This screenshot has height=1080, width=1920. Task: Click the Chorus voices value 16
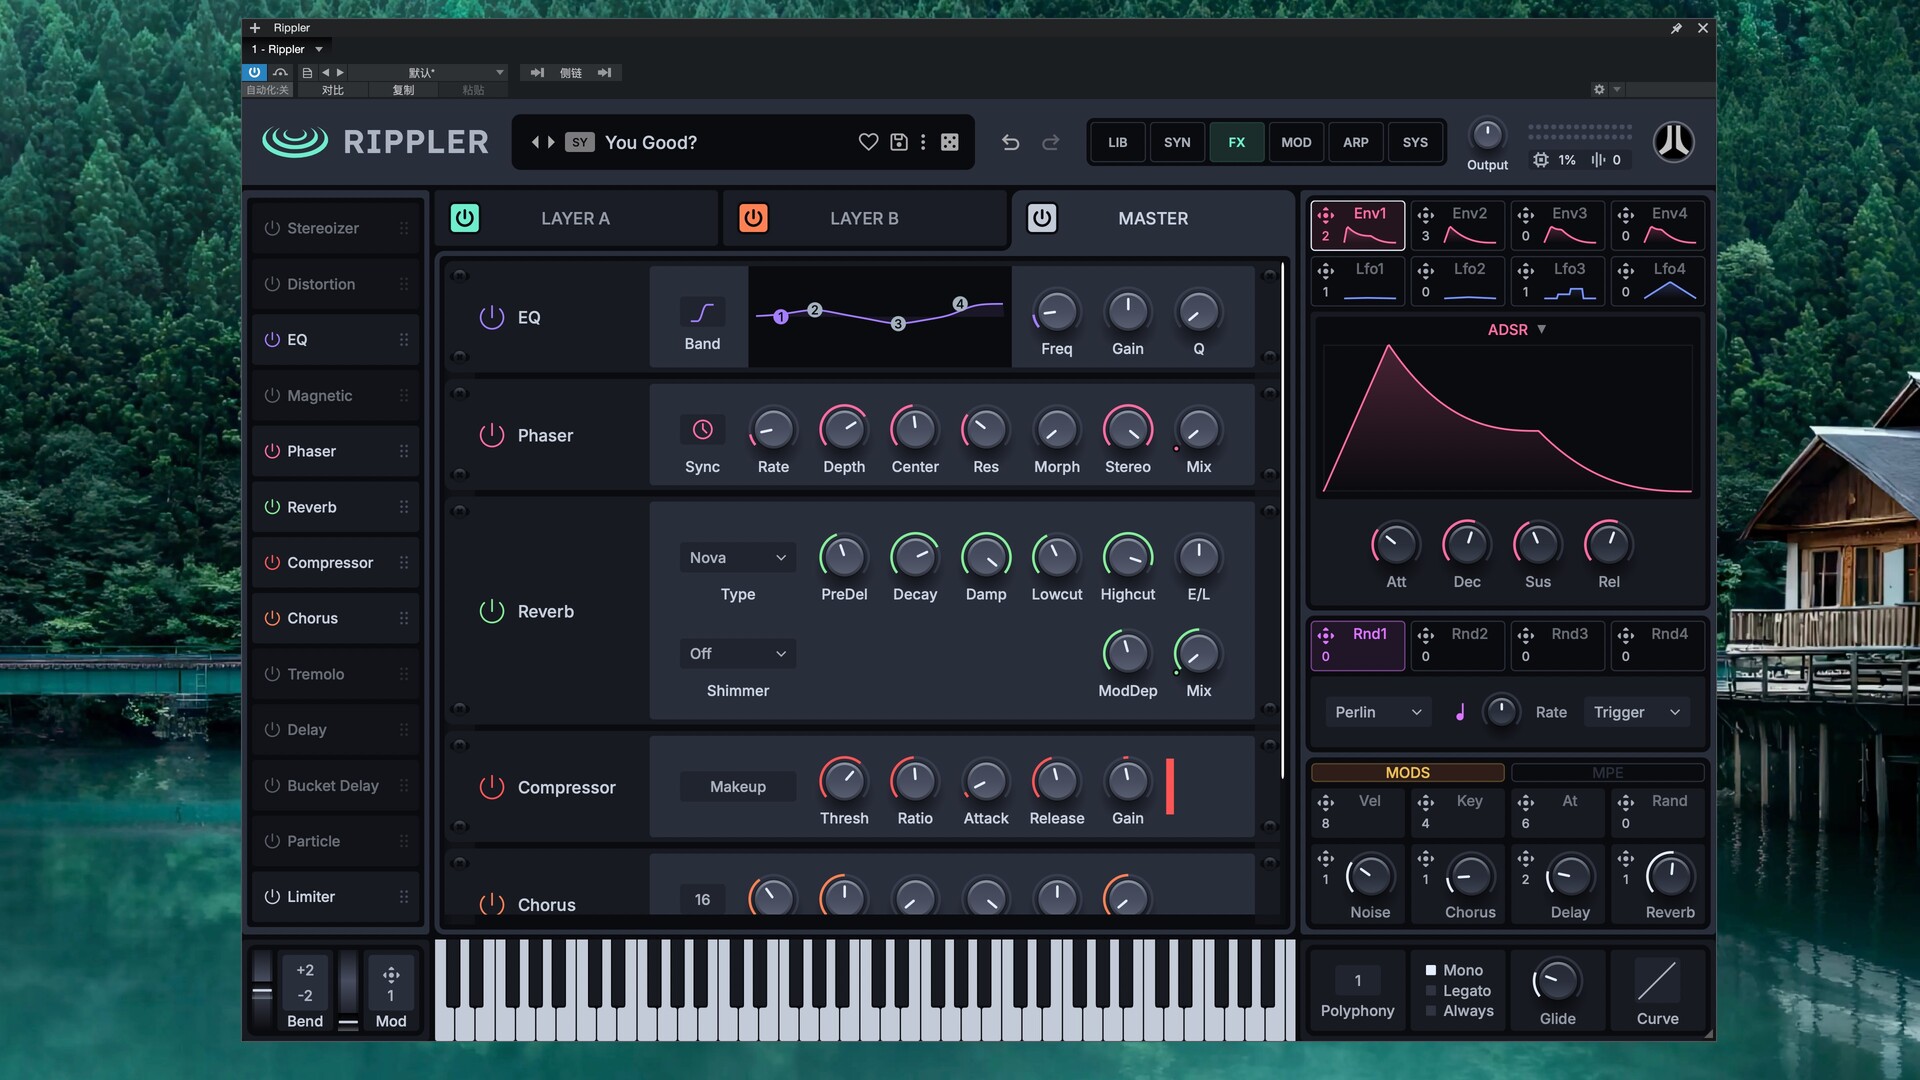(x=702, y=900)
